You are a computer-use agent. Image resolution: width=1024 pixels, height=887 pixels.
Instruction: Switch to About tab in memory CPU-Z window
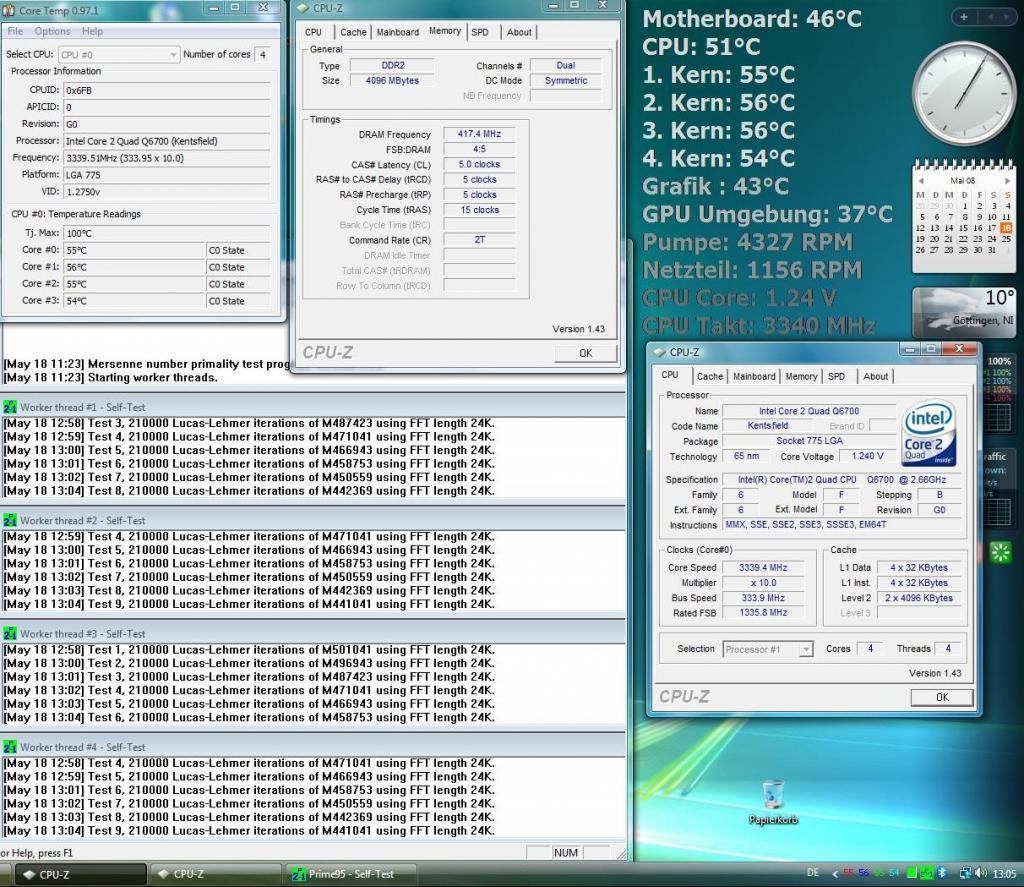(519, 32)
